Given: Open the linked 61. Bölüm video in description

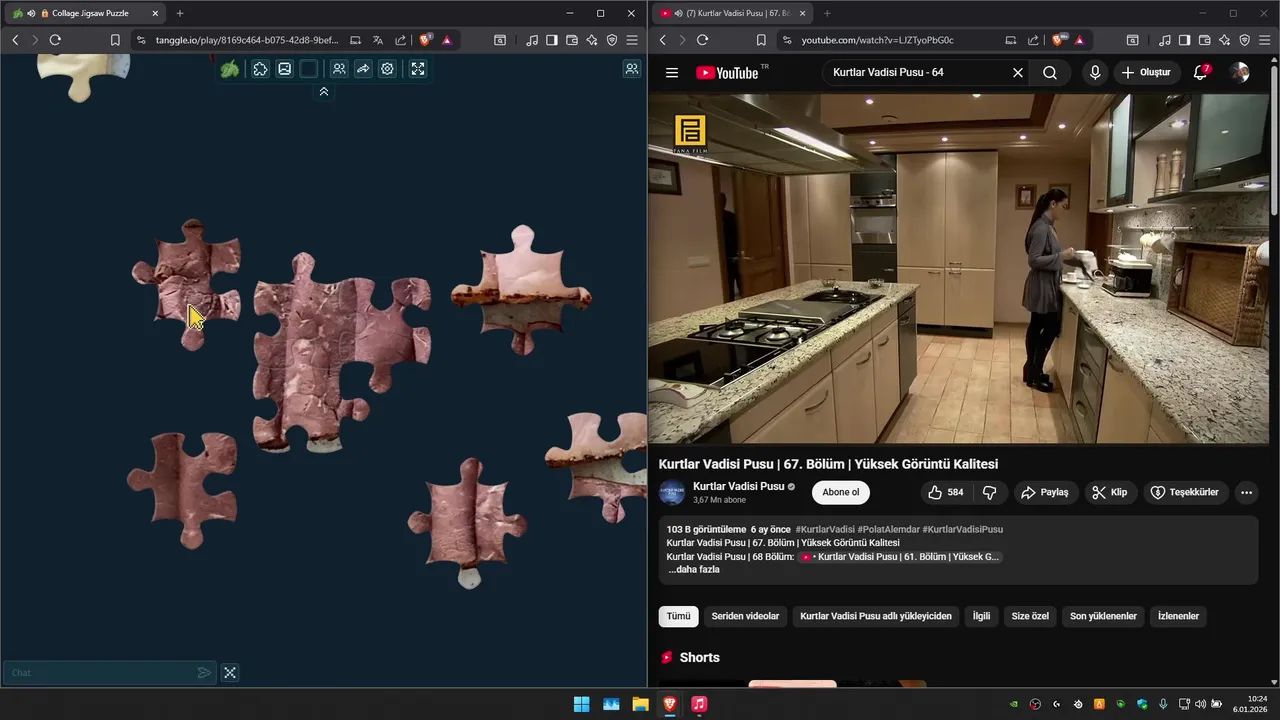Looking at the screenshot, I should coord(901,557).
